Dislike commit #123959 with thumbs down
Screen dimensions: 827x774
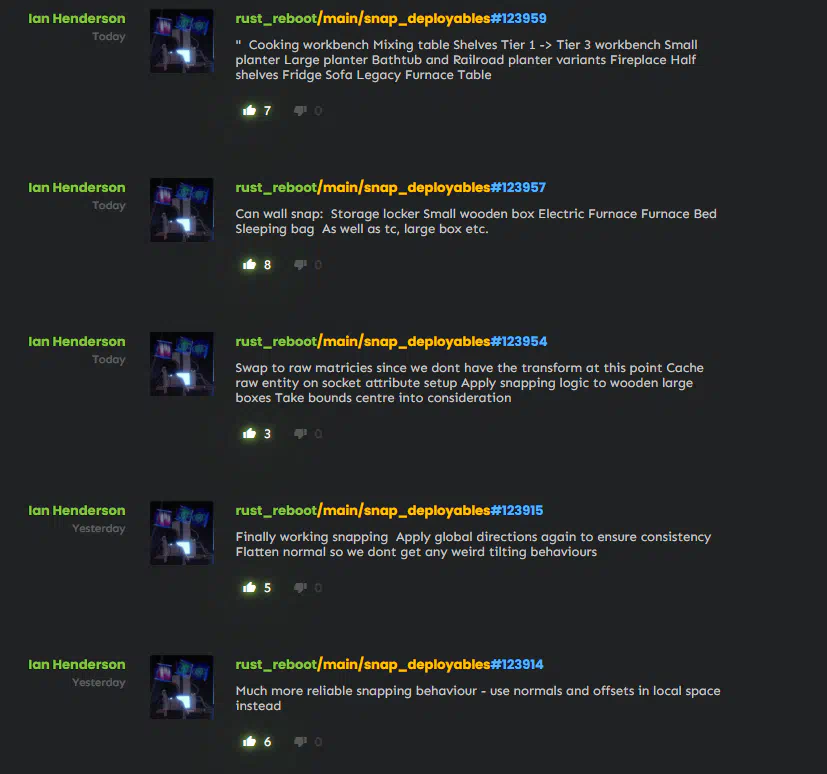click(x=300, y=110)
